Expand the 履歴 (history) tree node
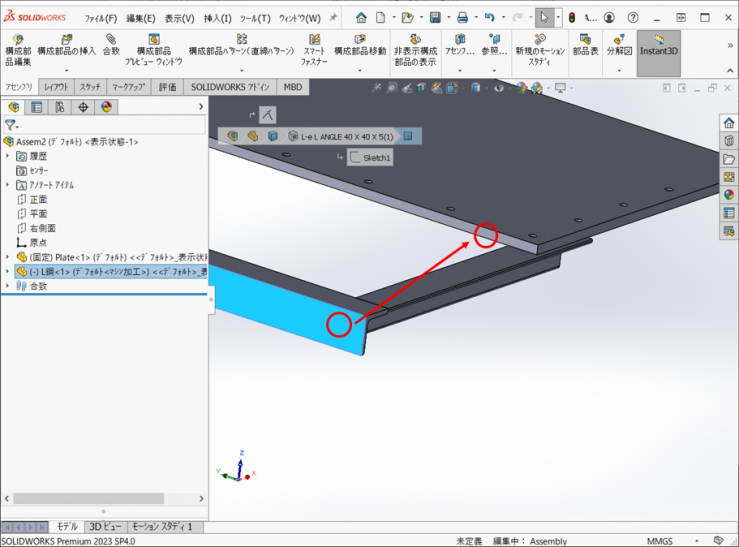739x547 pixels. 8,157
